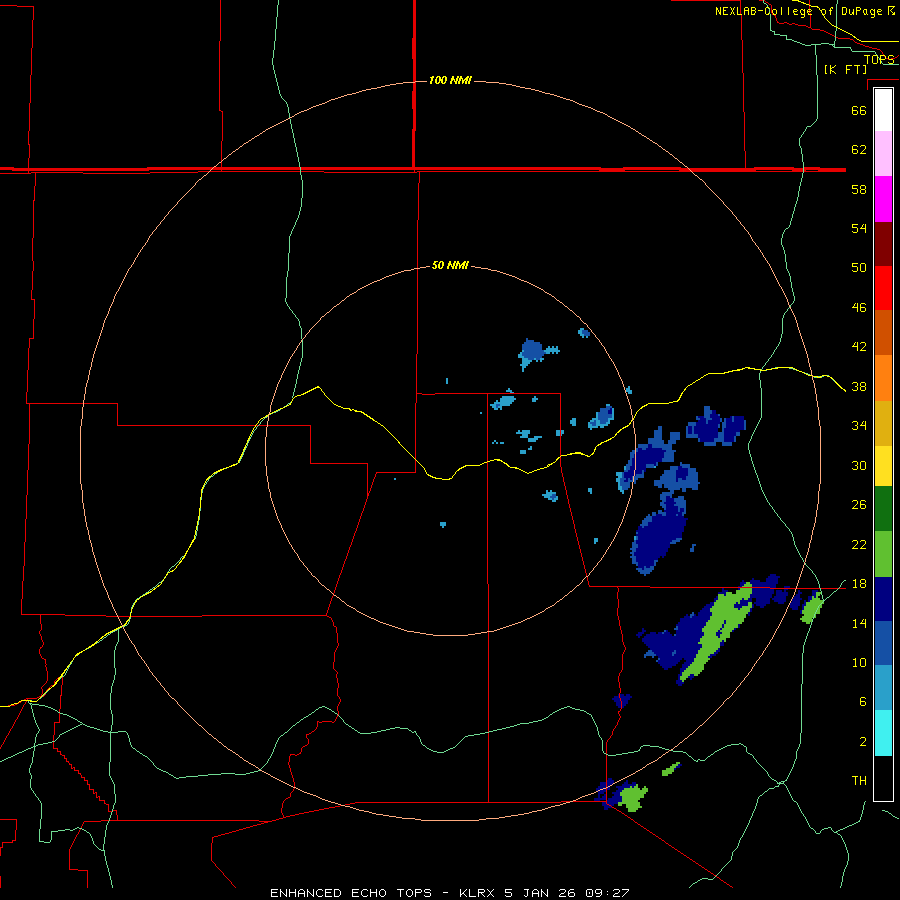Click the legend value 42
Screen dimensions: 900x900
tap(859, 347)
